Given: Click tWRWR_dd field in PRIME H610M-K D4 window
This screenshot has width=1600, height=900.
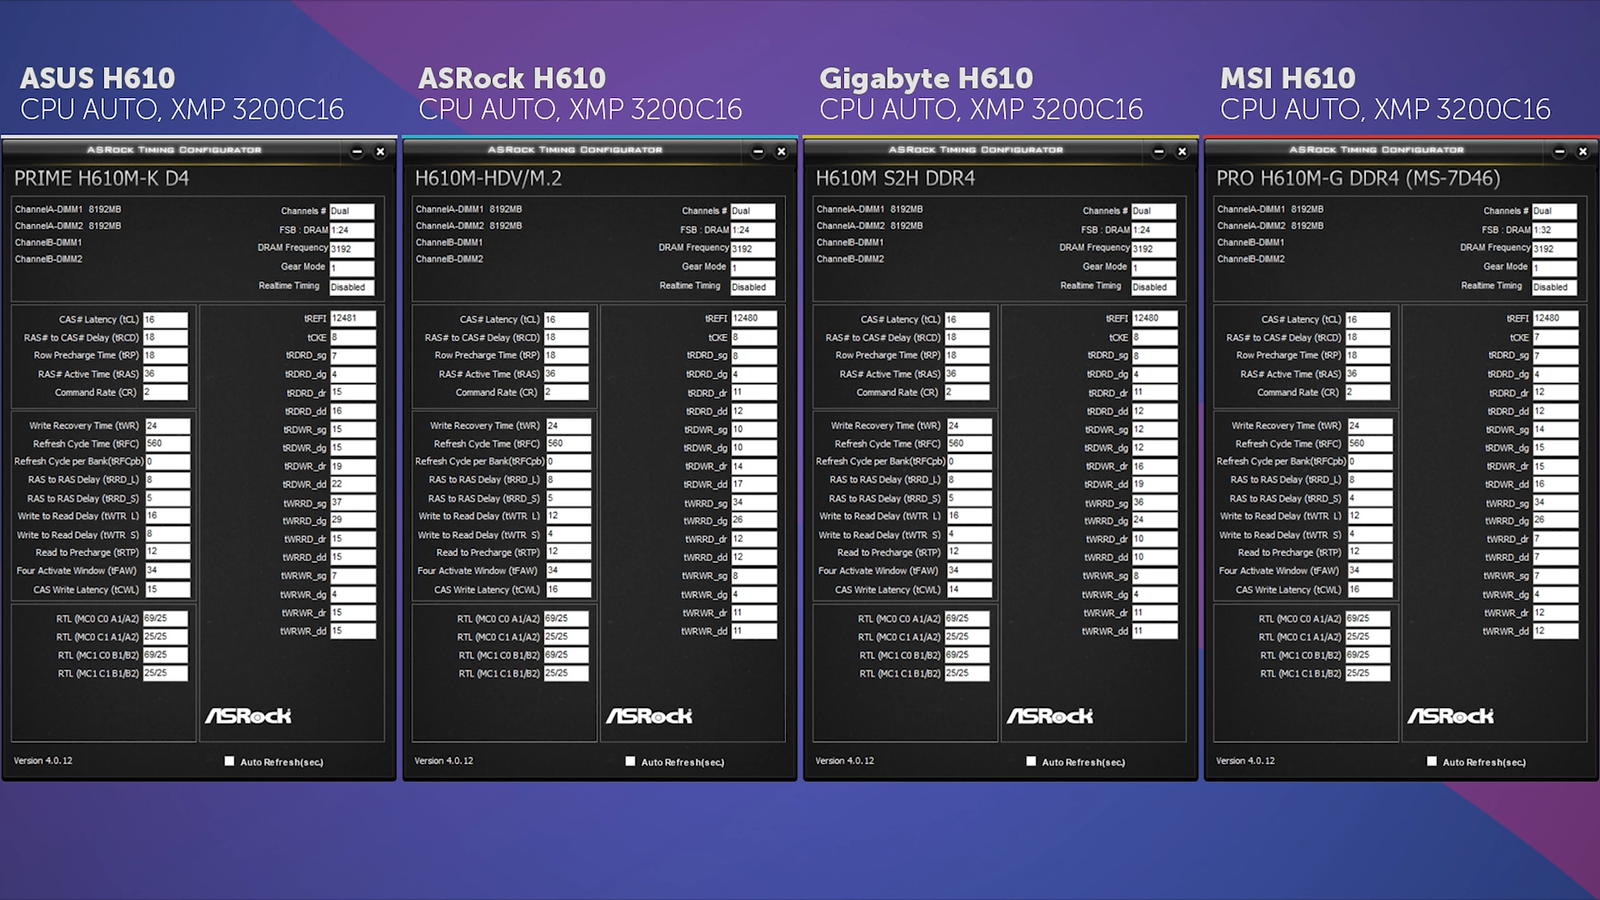Looking at the screenshot, I should pos(353,631).
